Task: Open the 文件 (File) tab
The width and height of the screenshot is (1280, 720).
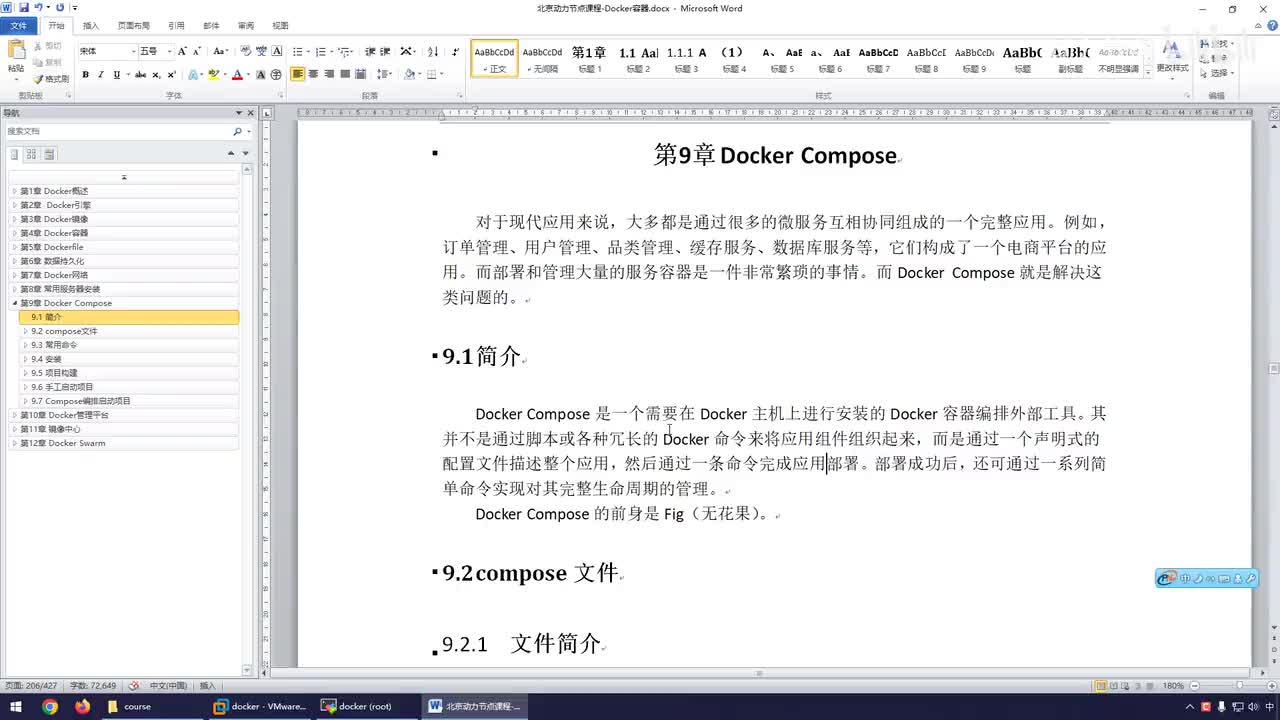Action: 18,25
